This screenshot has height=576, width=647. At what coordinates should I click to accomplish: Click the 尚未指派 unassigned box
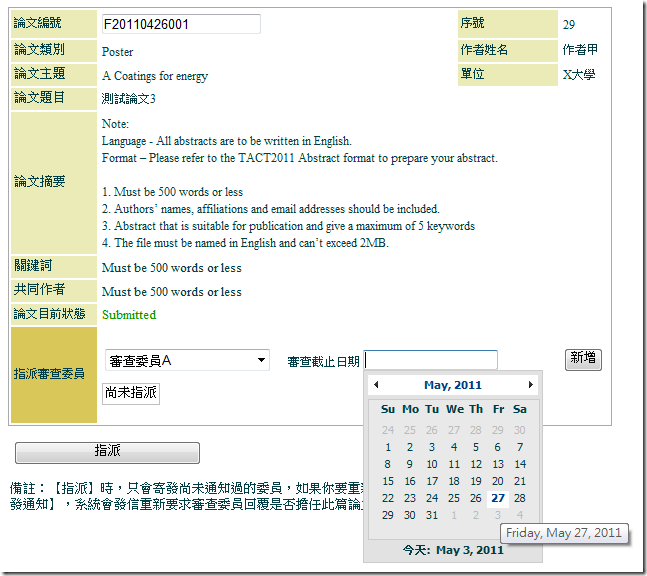pyautogui.click(x=131, y=393)
